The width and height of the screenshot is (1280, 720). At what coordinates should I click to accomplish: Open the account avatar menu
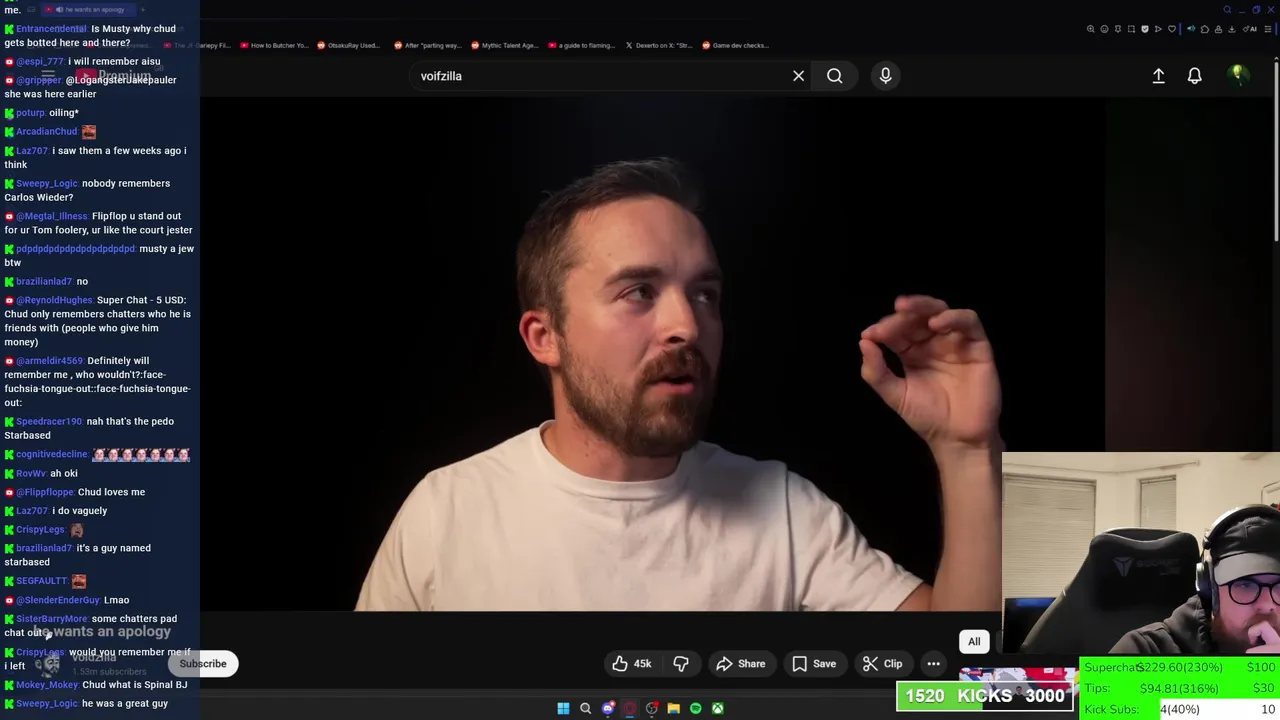tap(1237, 75)
